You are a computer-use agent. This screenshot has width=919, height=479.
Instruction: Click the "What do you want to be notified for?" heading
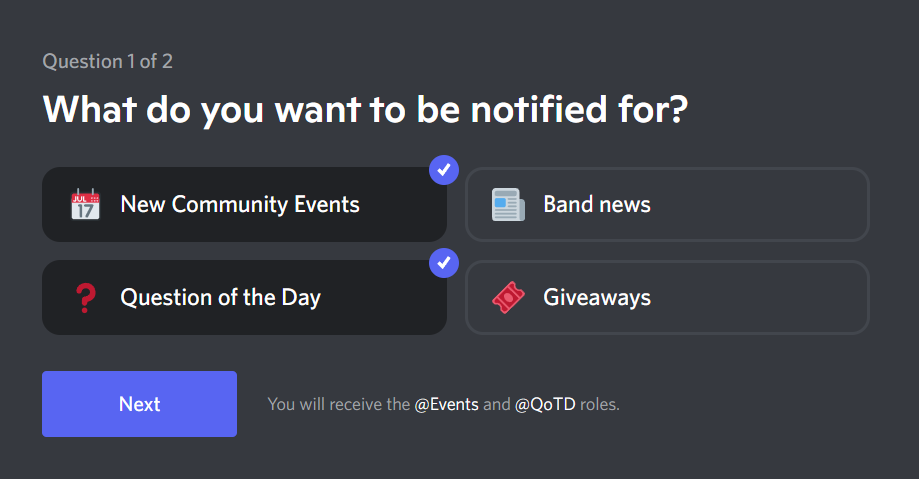pyautogui.click(x=365, y=109)
